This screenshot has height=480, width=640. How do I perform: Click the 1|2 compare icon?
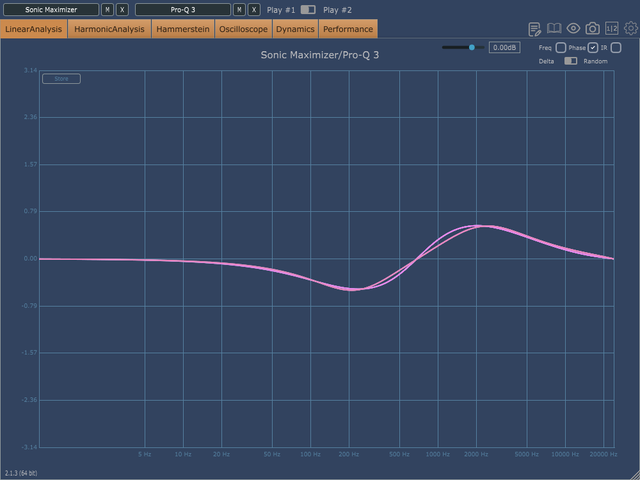point(611,28)
